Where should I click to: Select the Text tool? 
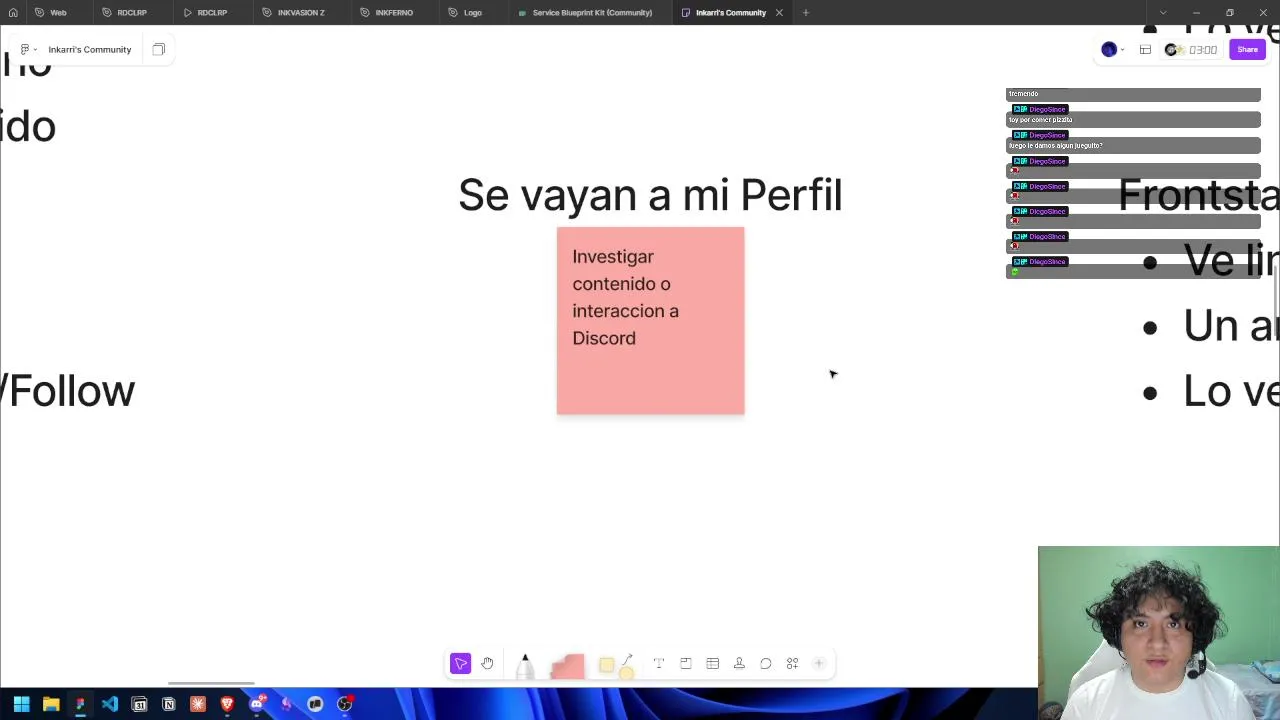coord(659,664)
